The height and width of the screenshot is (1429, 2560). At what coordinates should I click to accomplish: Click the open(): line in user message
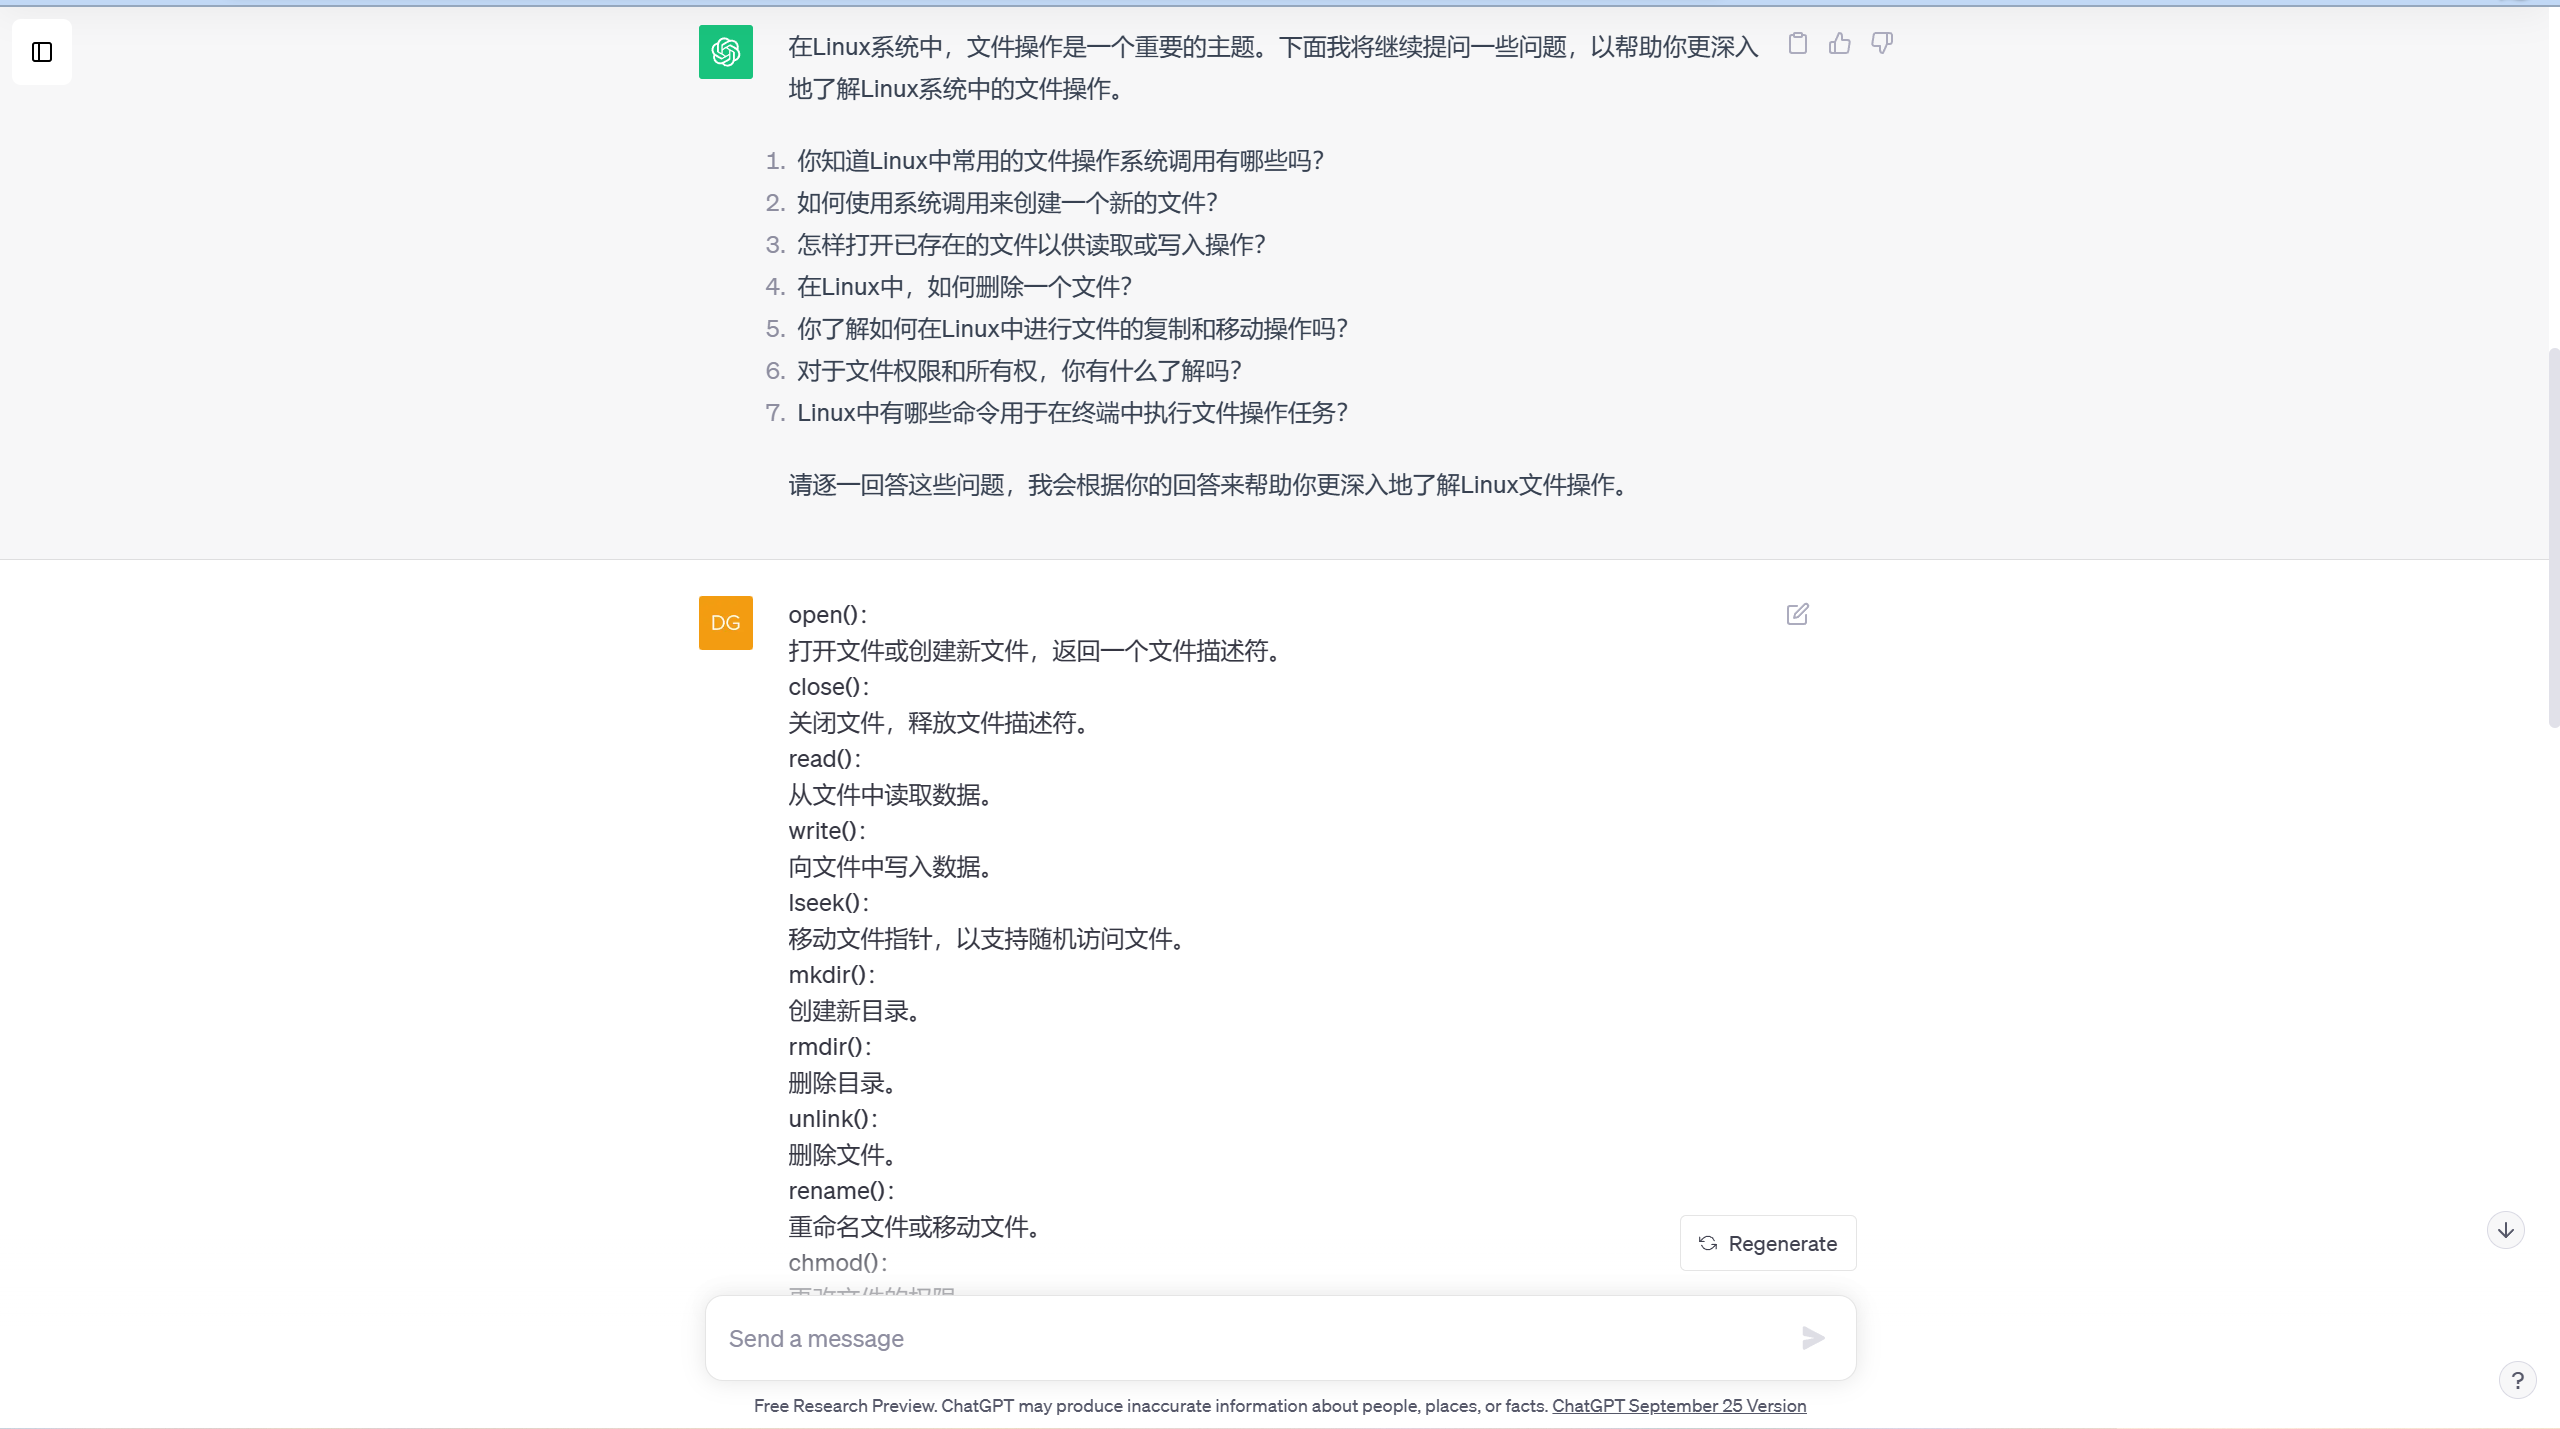pyautogui.click(x=828, y=615)
